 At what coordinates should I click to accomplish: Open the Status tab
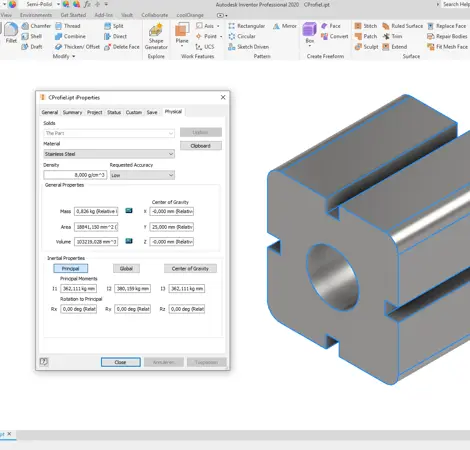tap(114, 112)
